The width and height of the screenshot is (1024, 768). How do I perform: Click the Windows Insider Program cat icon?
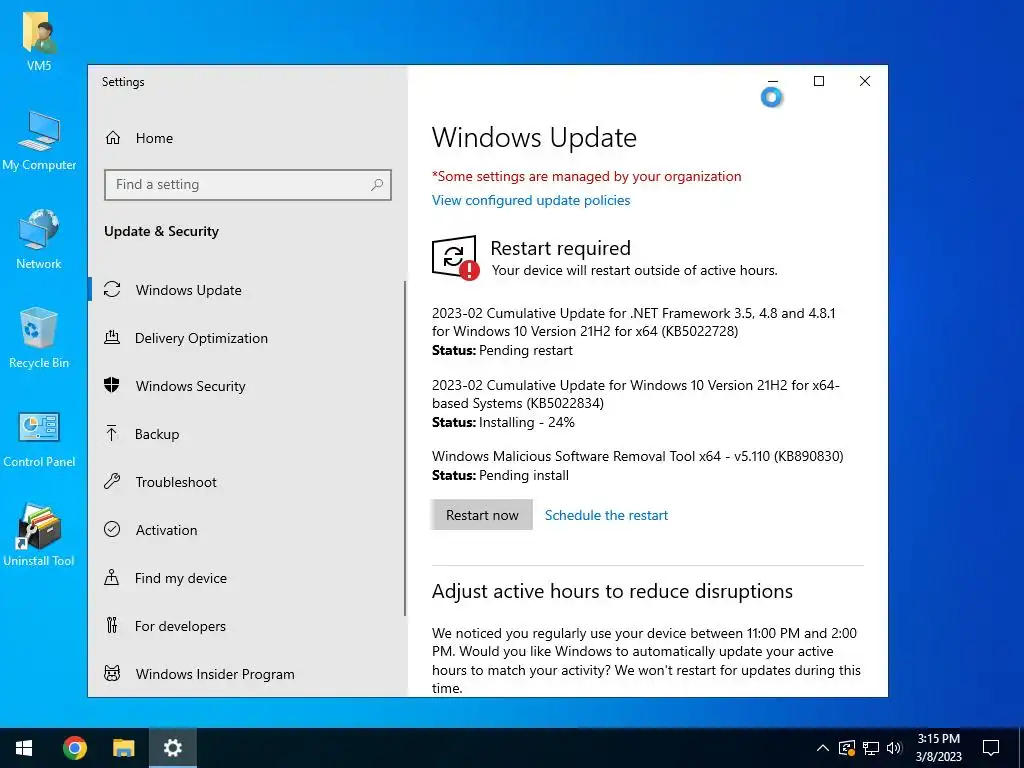112,673
